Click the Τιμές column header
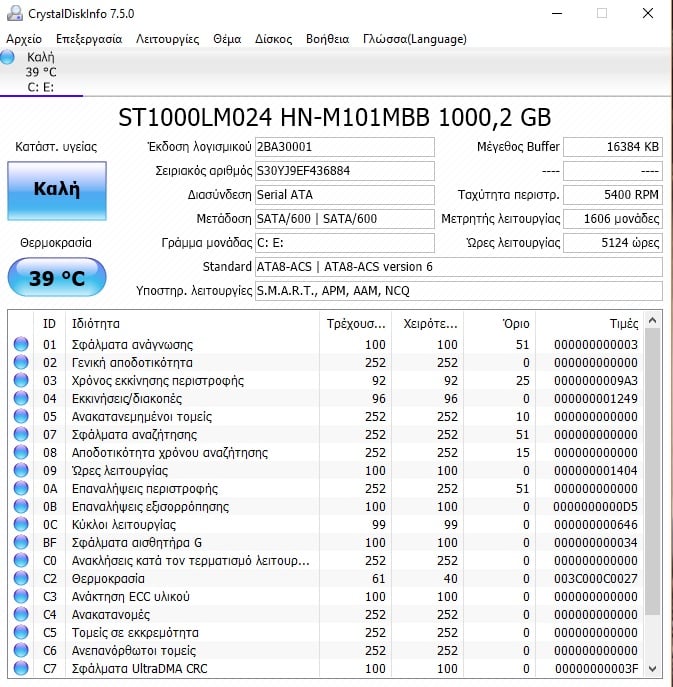This screenshot has width=673, height=687. 589,324
